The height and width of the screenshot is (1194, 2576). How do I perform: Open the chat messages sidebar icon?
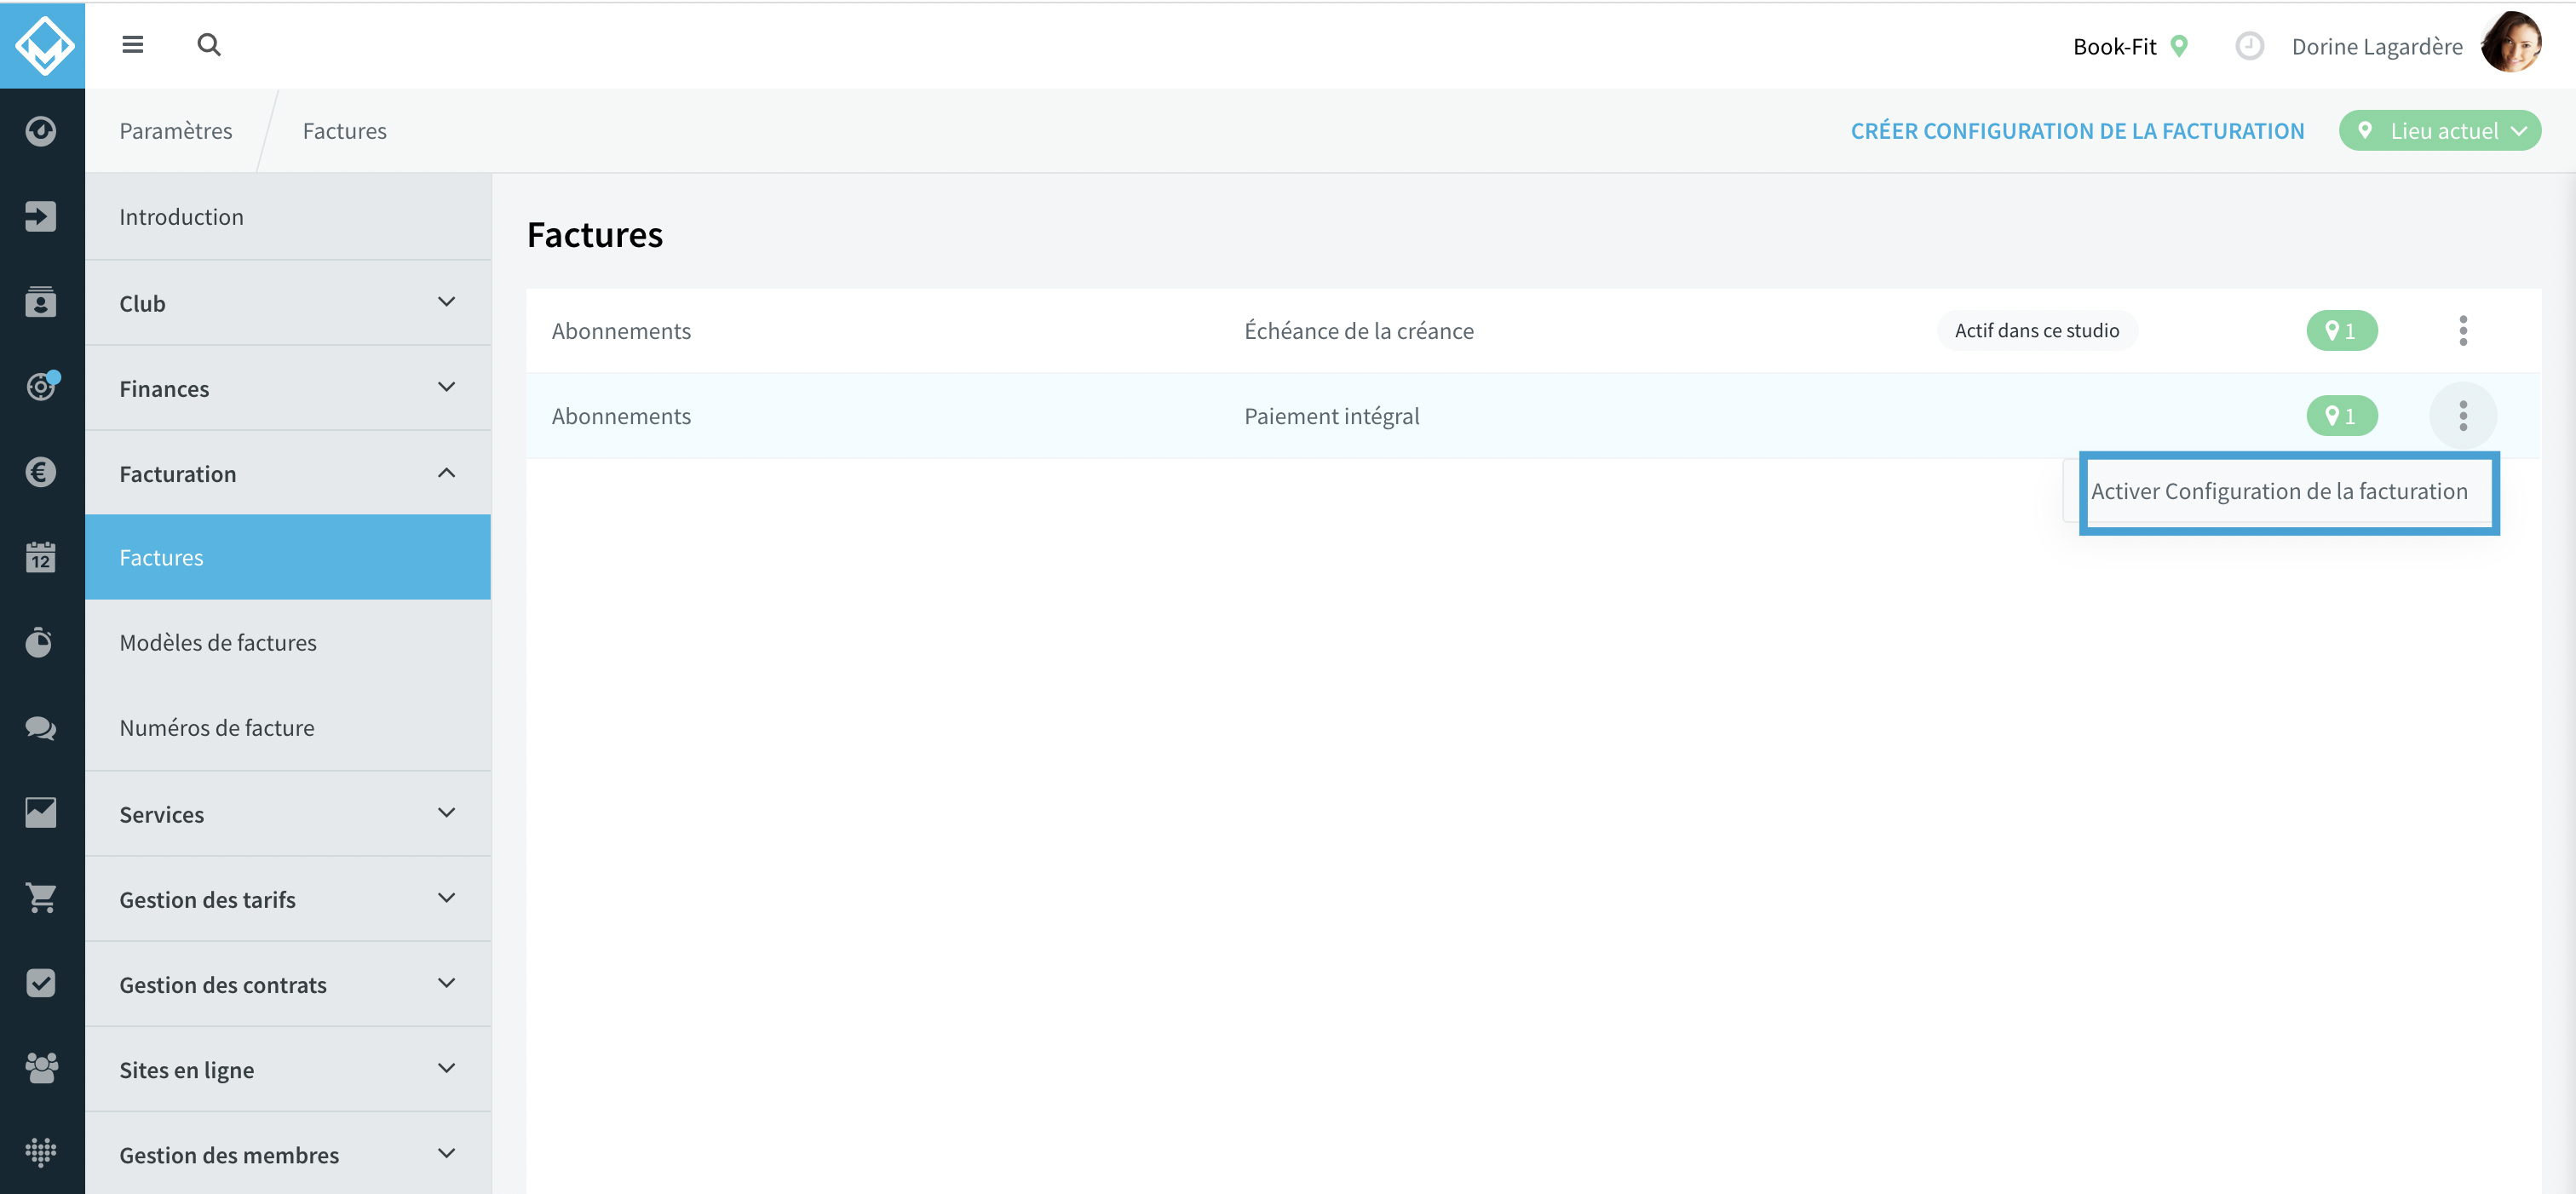41,727
